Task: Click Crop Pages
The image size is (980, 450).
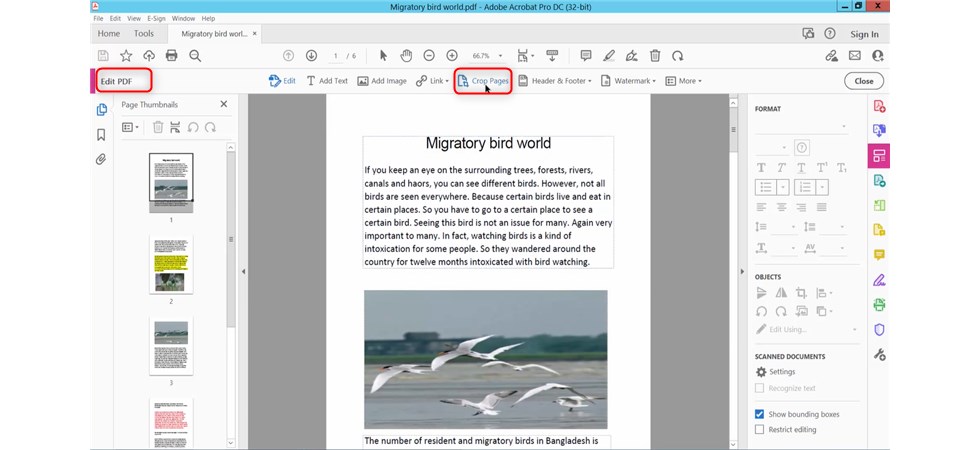Action: tap(482, 81)
